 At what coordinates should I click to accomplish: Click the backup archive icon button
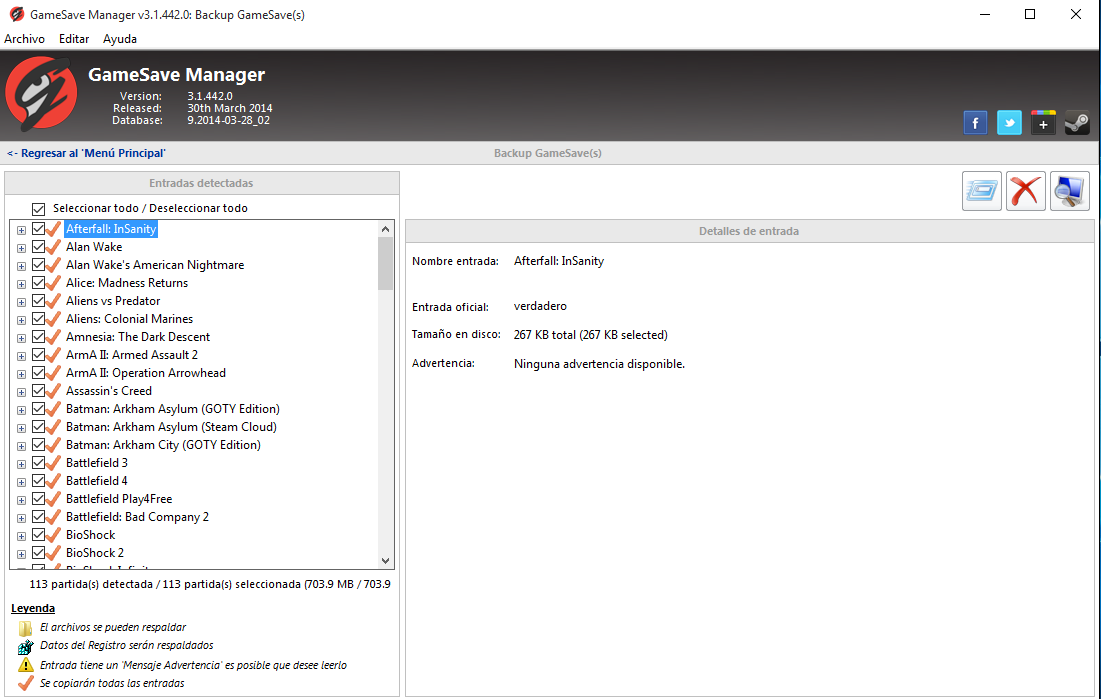click(981, 191)
